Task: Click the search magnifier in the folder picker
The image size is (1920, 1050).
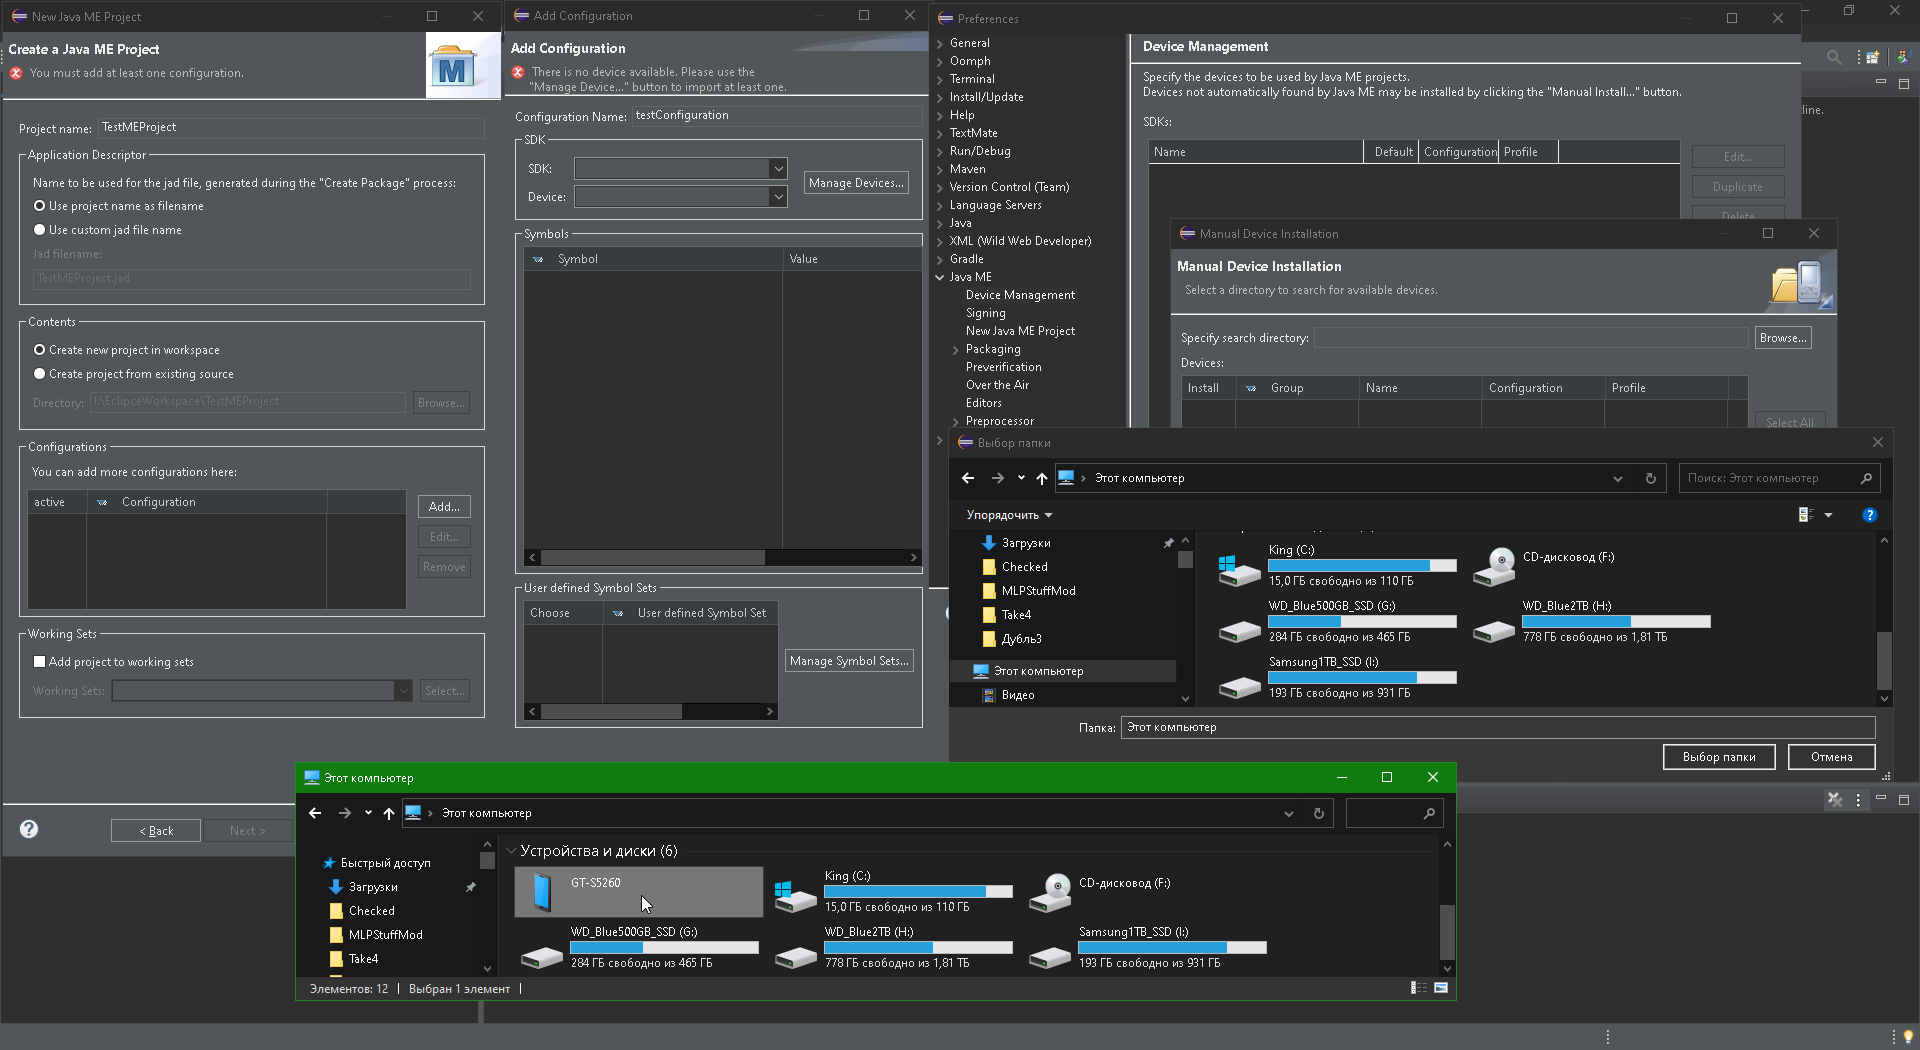Action: (x=1866, y=478)
